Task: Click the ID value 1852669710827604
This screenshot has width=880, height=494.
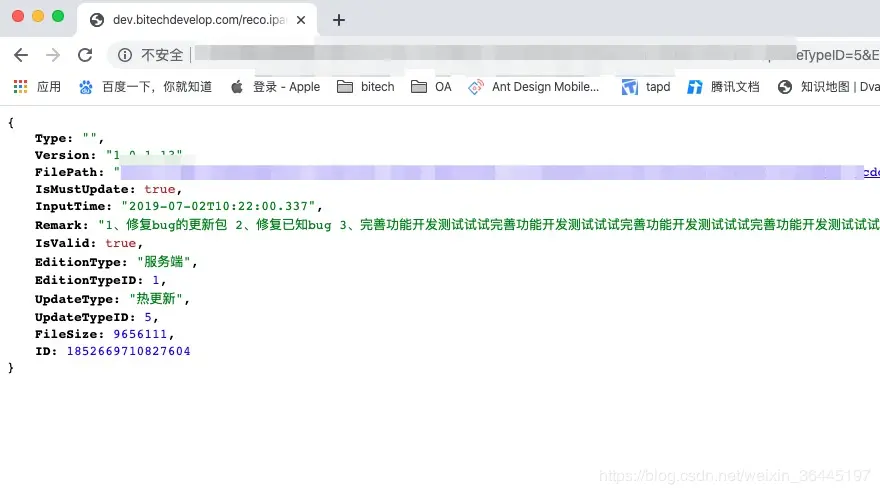Action: coord(129,351)
